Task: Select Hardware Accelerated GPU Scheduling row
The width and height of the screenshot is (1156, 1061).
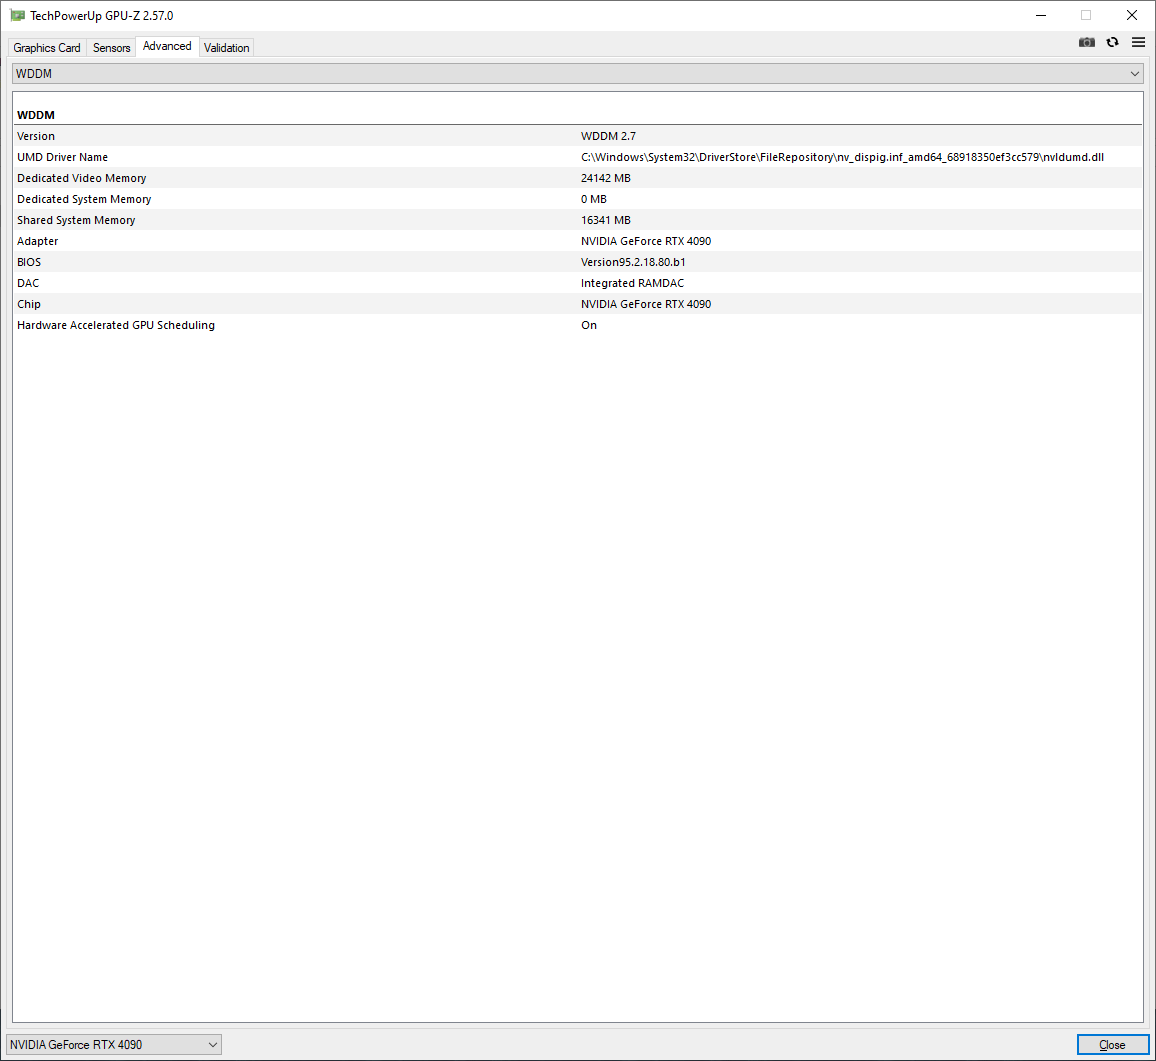Action: (x=577, y=325)
